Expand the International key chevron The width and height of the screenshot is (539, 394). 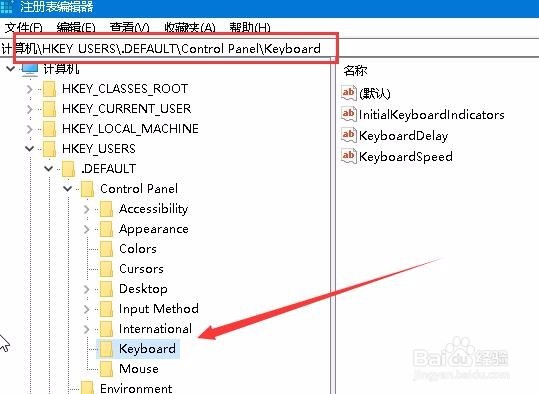point(87,329)
